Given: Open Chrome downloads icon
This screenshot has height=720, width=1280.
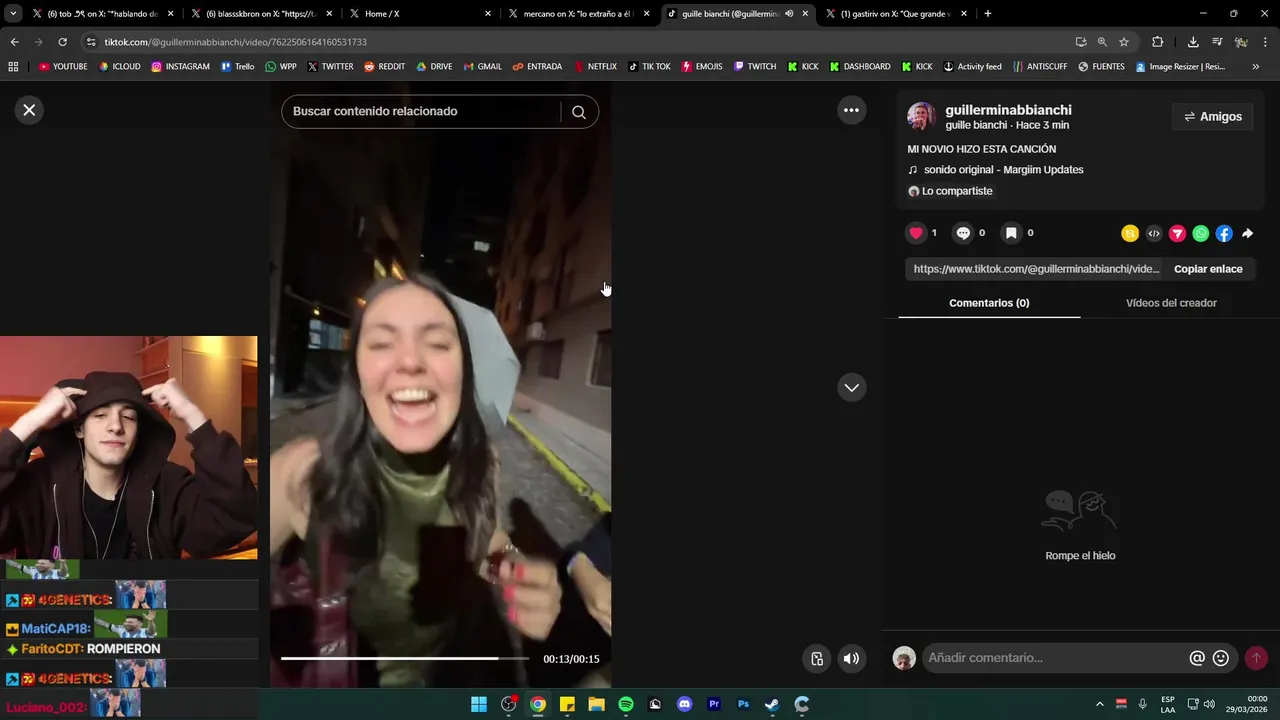Looking at the screenshot, I should click(1193, 42).
